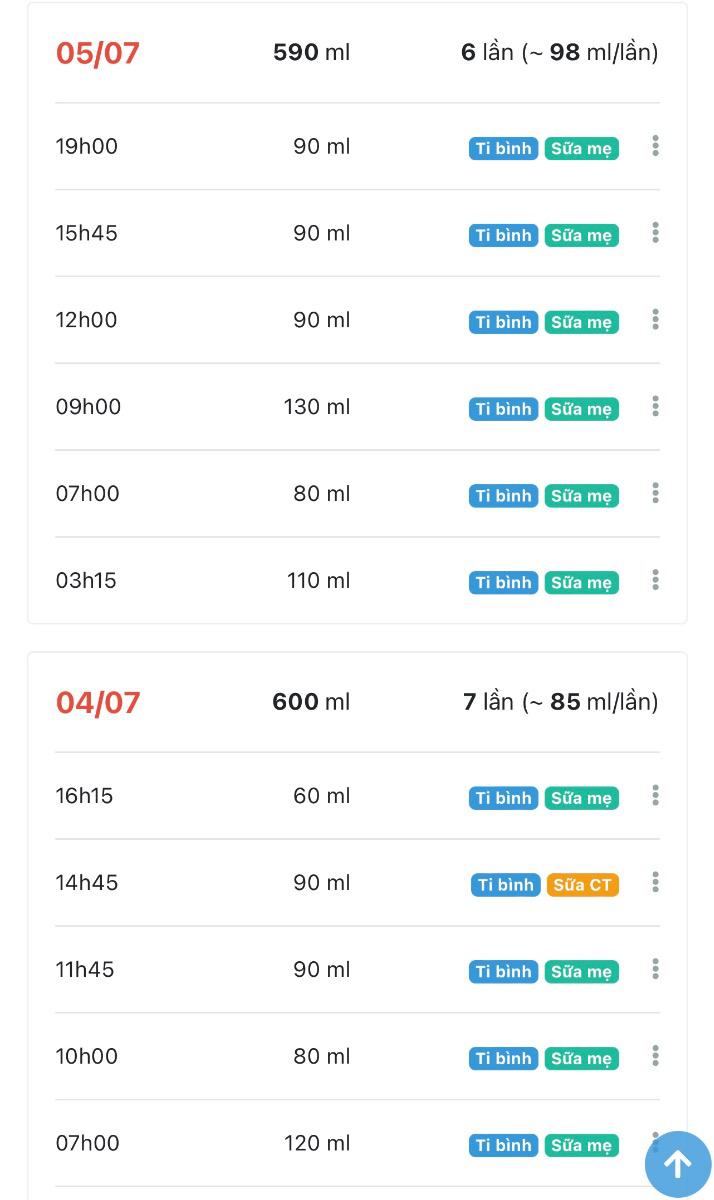Open kebab menu for 10h00 80 ml entry
The image size is (714, 1200).
[x=655, y=1056]
